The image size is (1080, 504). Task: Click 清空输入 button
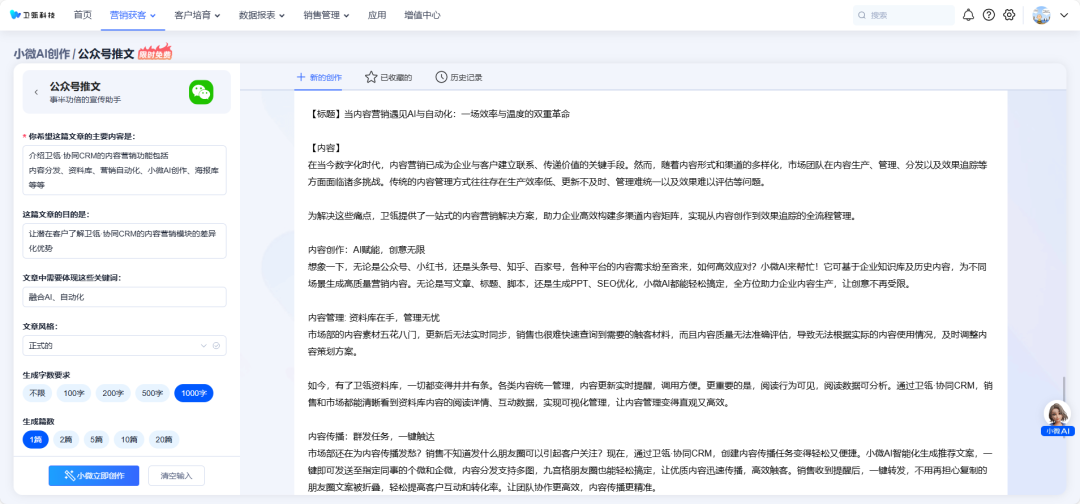pos(176,475)
